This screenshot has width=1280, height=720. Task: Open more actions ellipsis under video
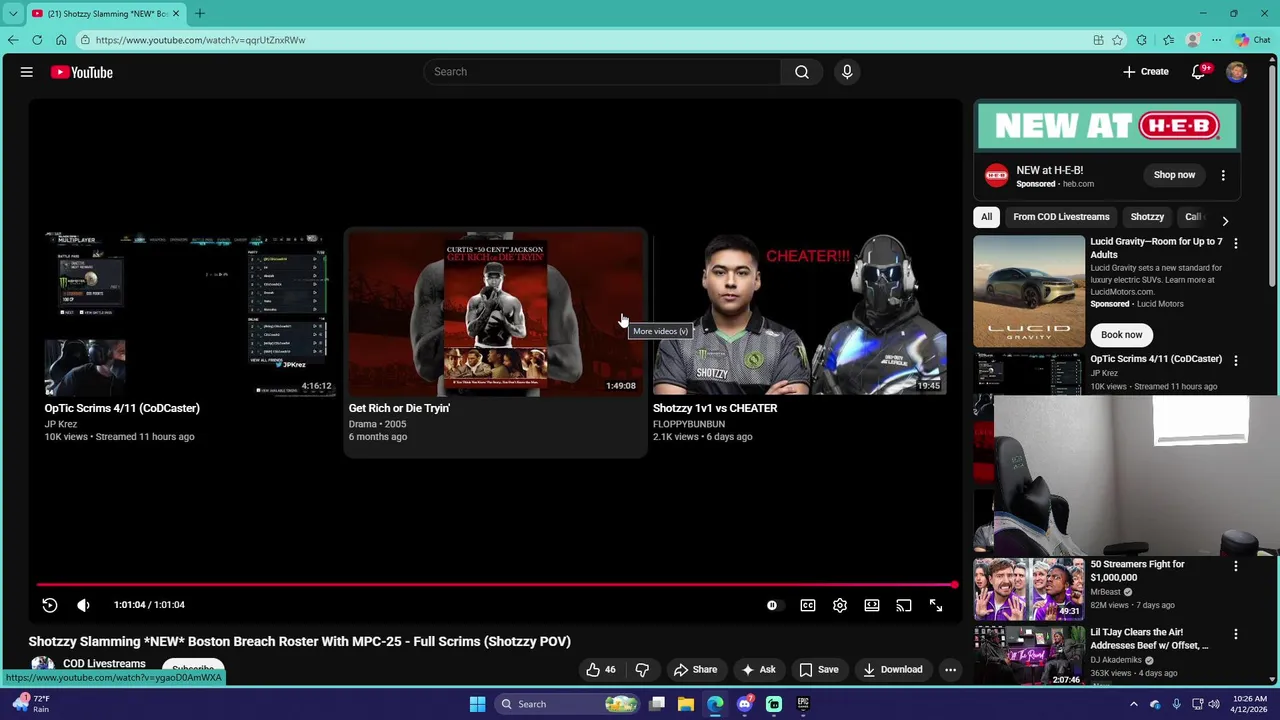(951, 670)
